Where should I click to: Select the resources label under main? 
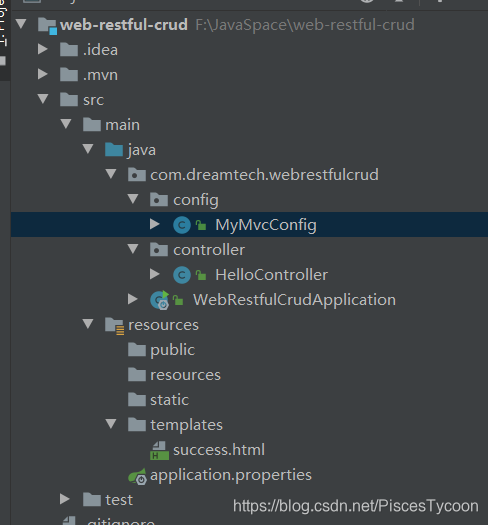(163, 325)
